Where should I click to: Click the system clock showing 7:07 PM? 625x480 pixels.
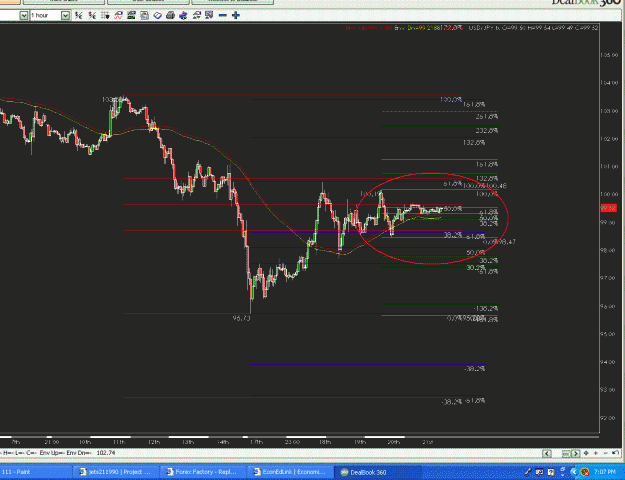(x=605, y=472)
